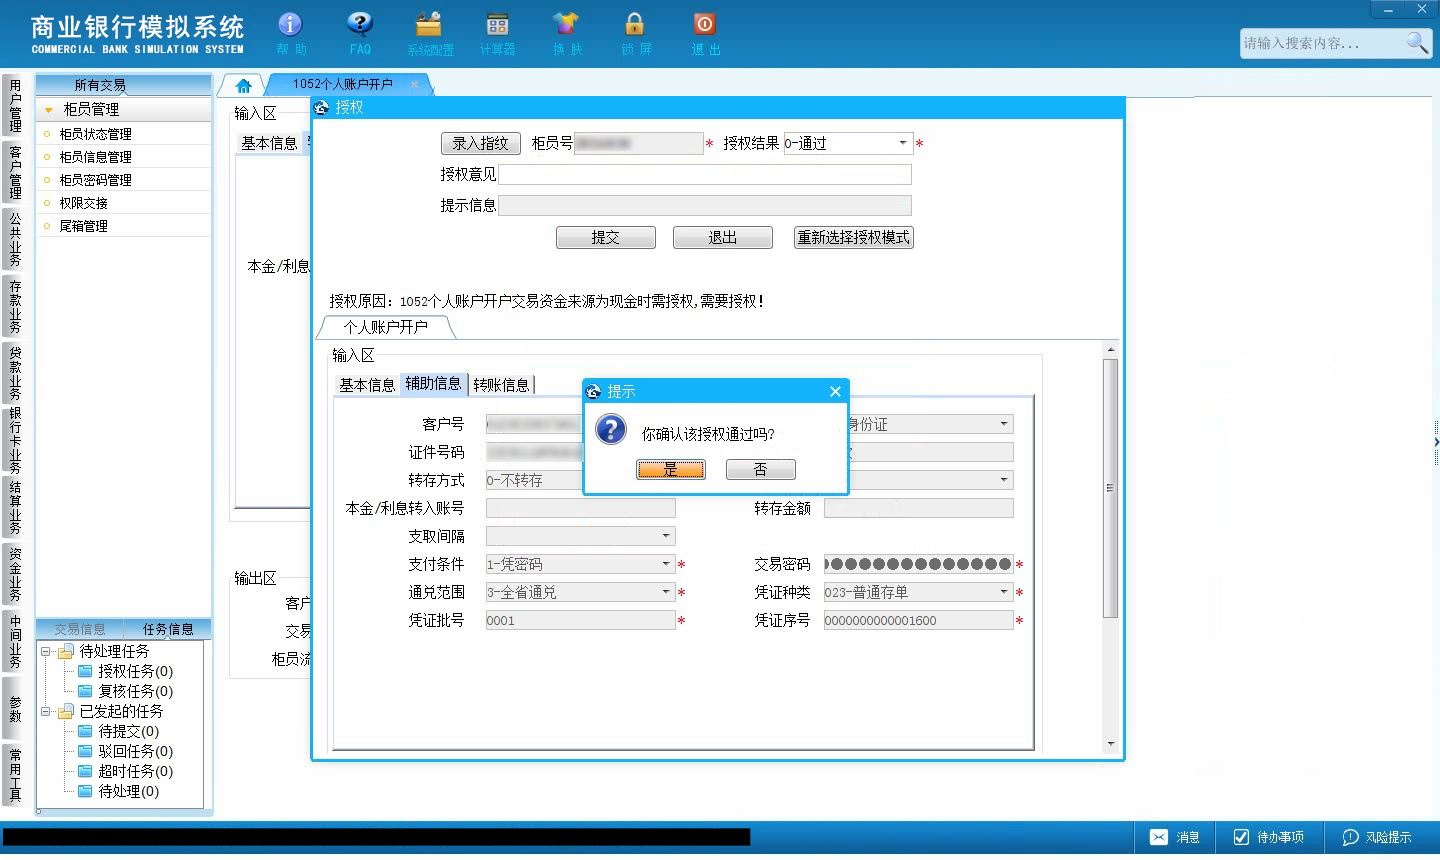Launch the 计算器 calculator icon
Viewport: 1440px width, 860px height.
tap(497, 33)
